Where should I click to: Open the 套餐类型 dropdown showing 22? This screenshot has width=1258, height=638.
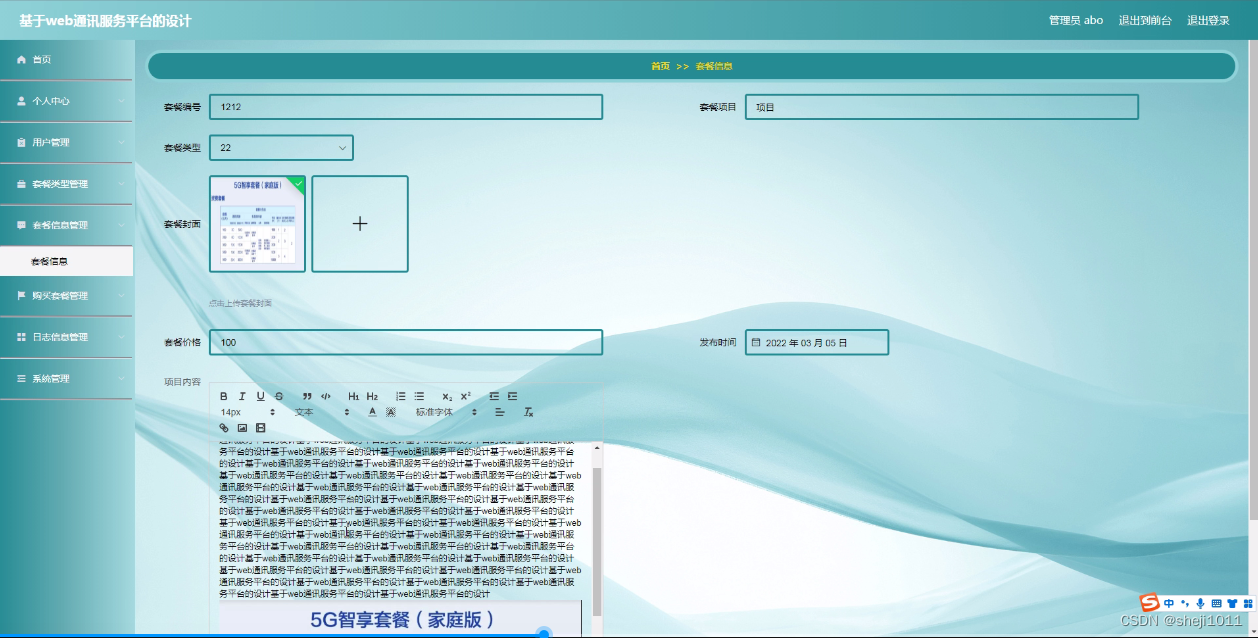coord(281,146)
